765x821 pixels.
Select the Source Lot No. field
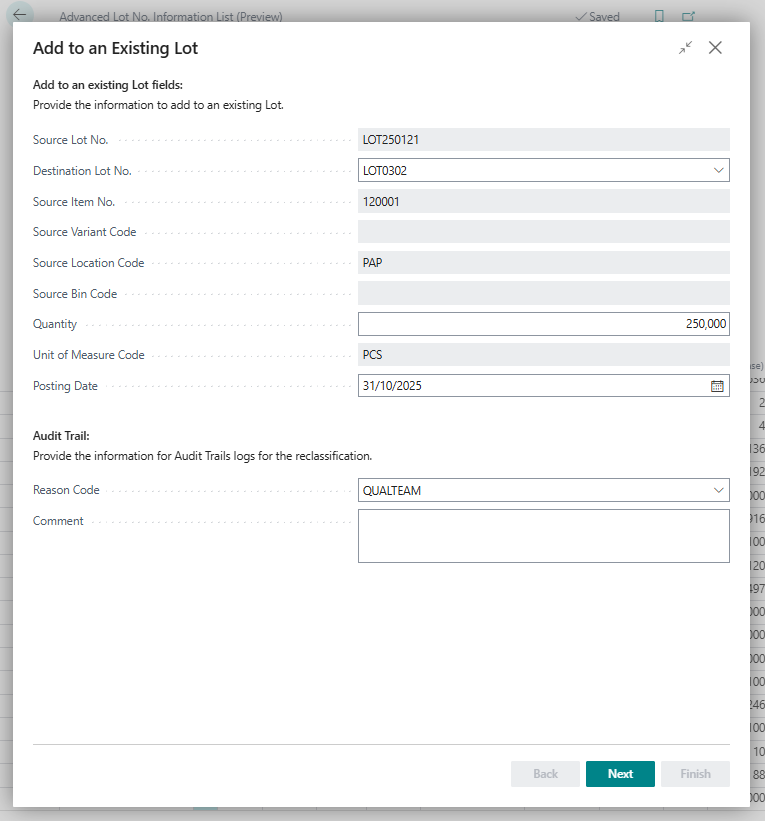(543, 140)
